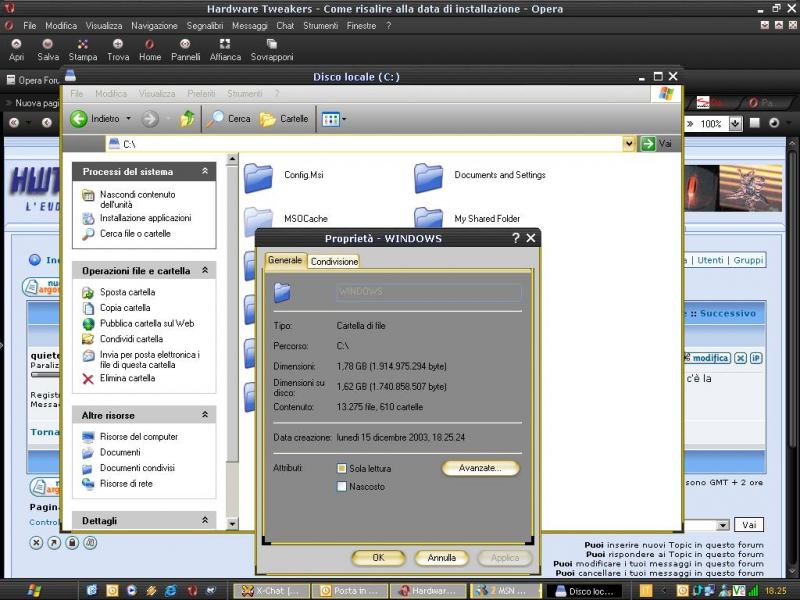Open the forum jump dropdown beside Vai

pyautogui.click(x=722, y=525)
